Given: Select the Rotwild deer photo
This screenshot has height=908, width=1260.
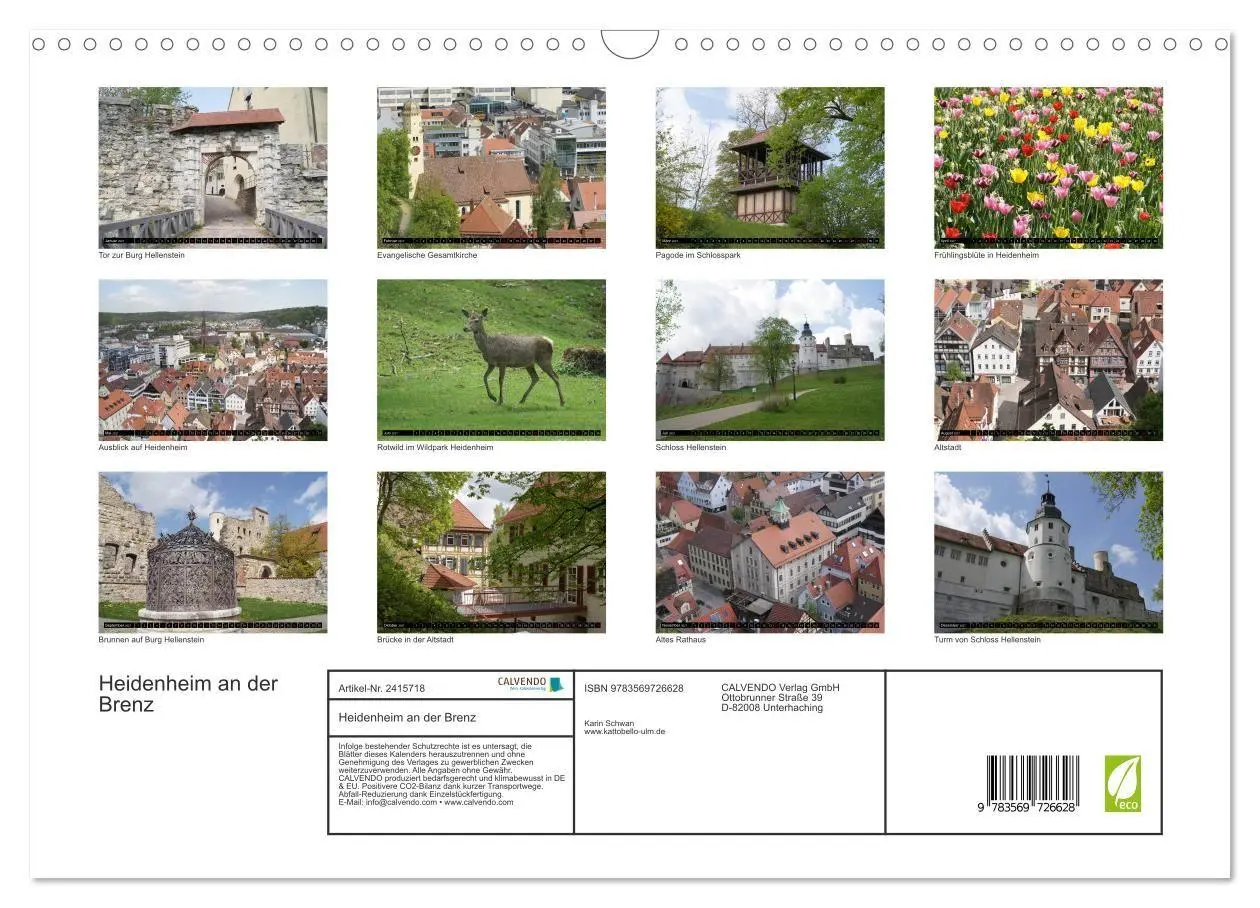Looking at the screenshot, I should 491,360.
